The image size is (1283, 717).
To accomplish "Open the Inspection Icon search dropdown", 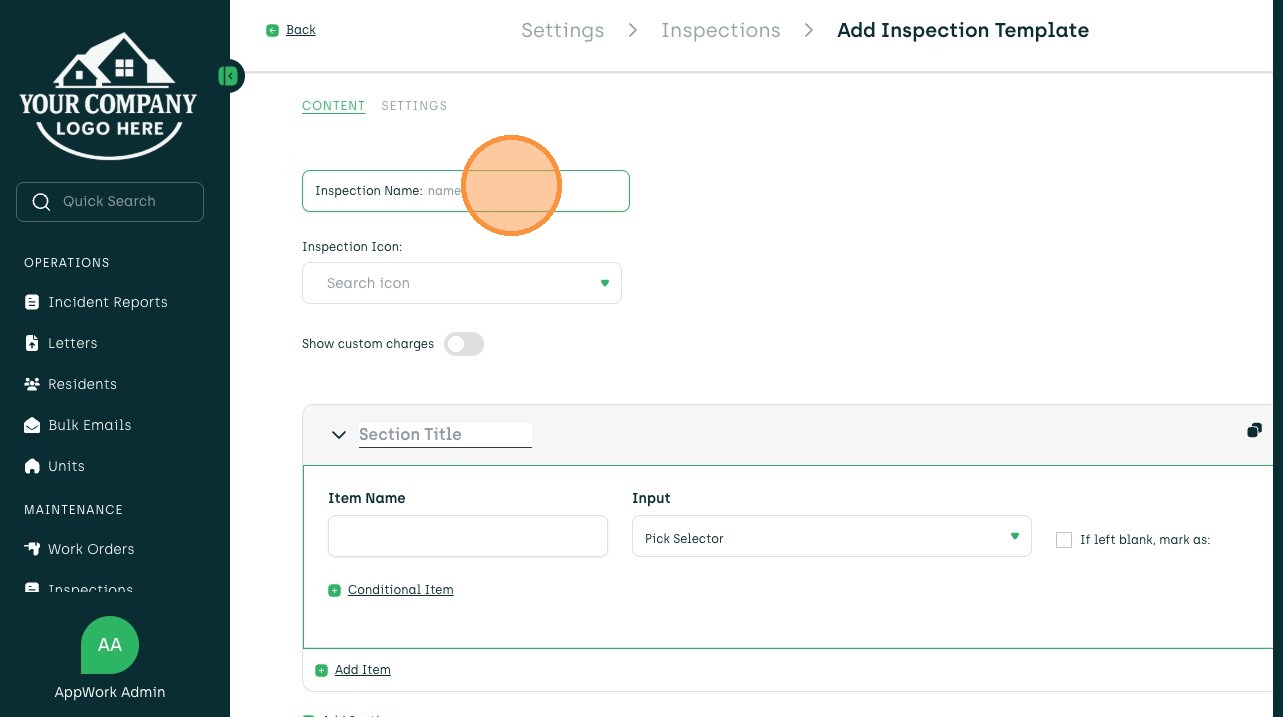I will (x=462, y=283).
